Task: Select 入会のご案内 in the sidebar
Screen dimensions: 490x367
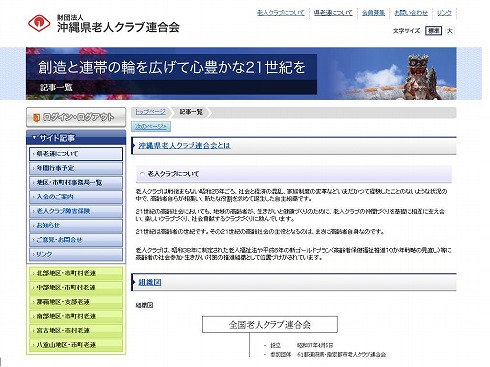Action: point(76,197)
